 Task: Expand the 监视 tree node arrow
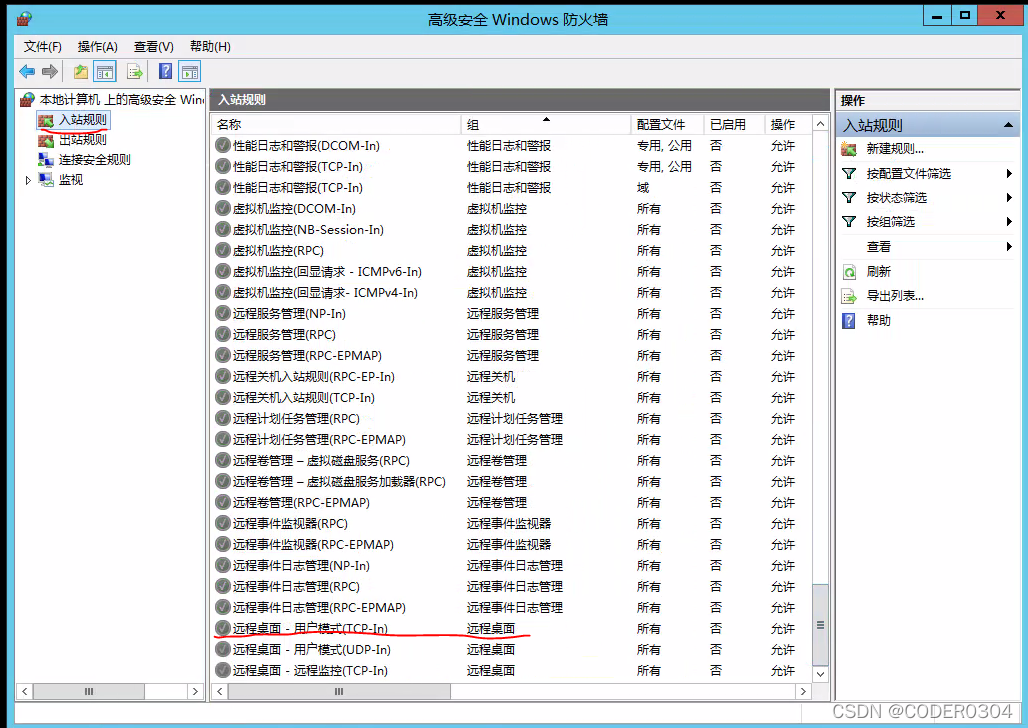(28, 180)
